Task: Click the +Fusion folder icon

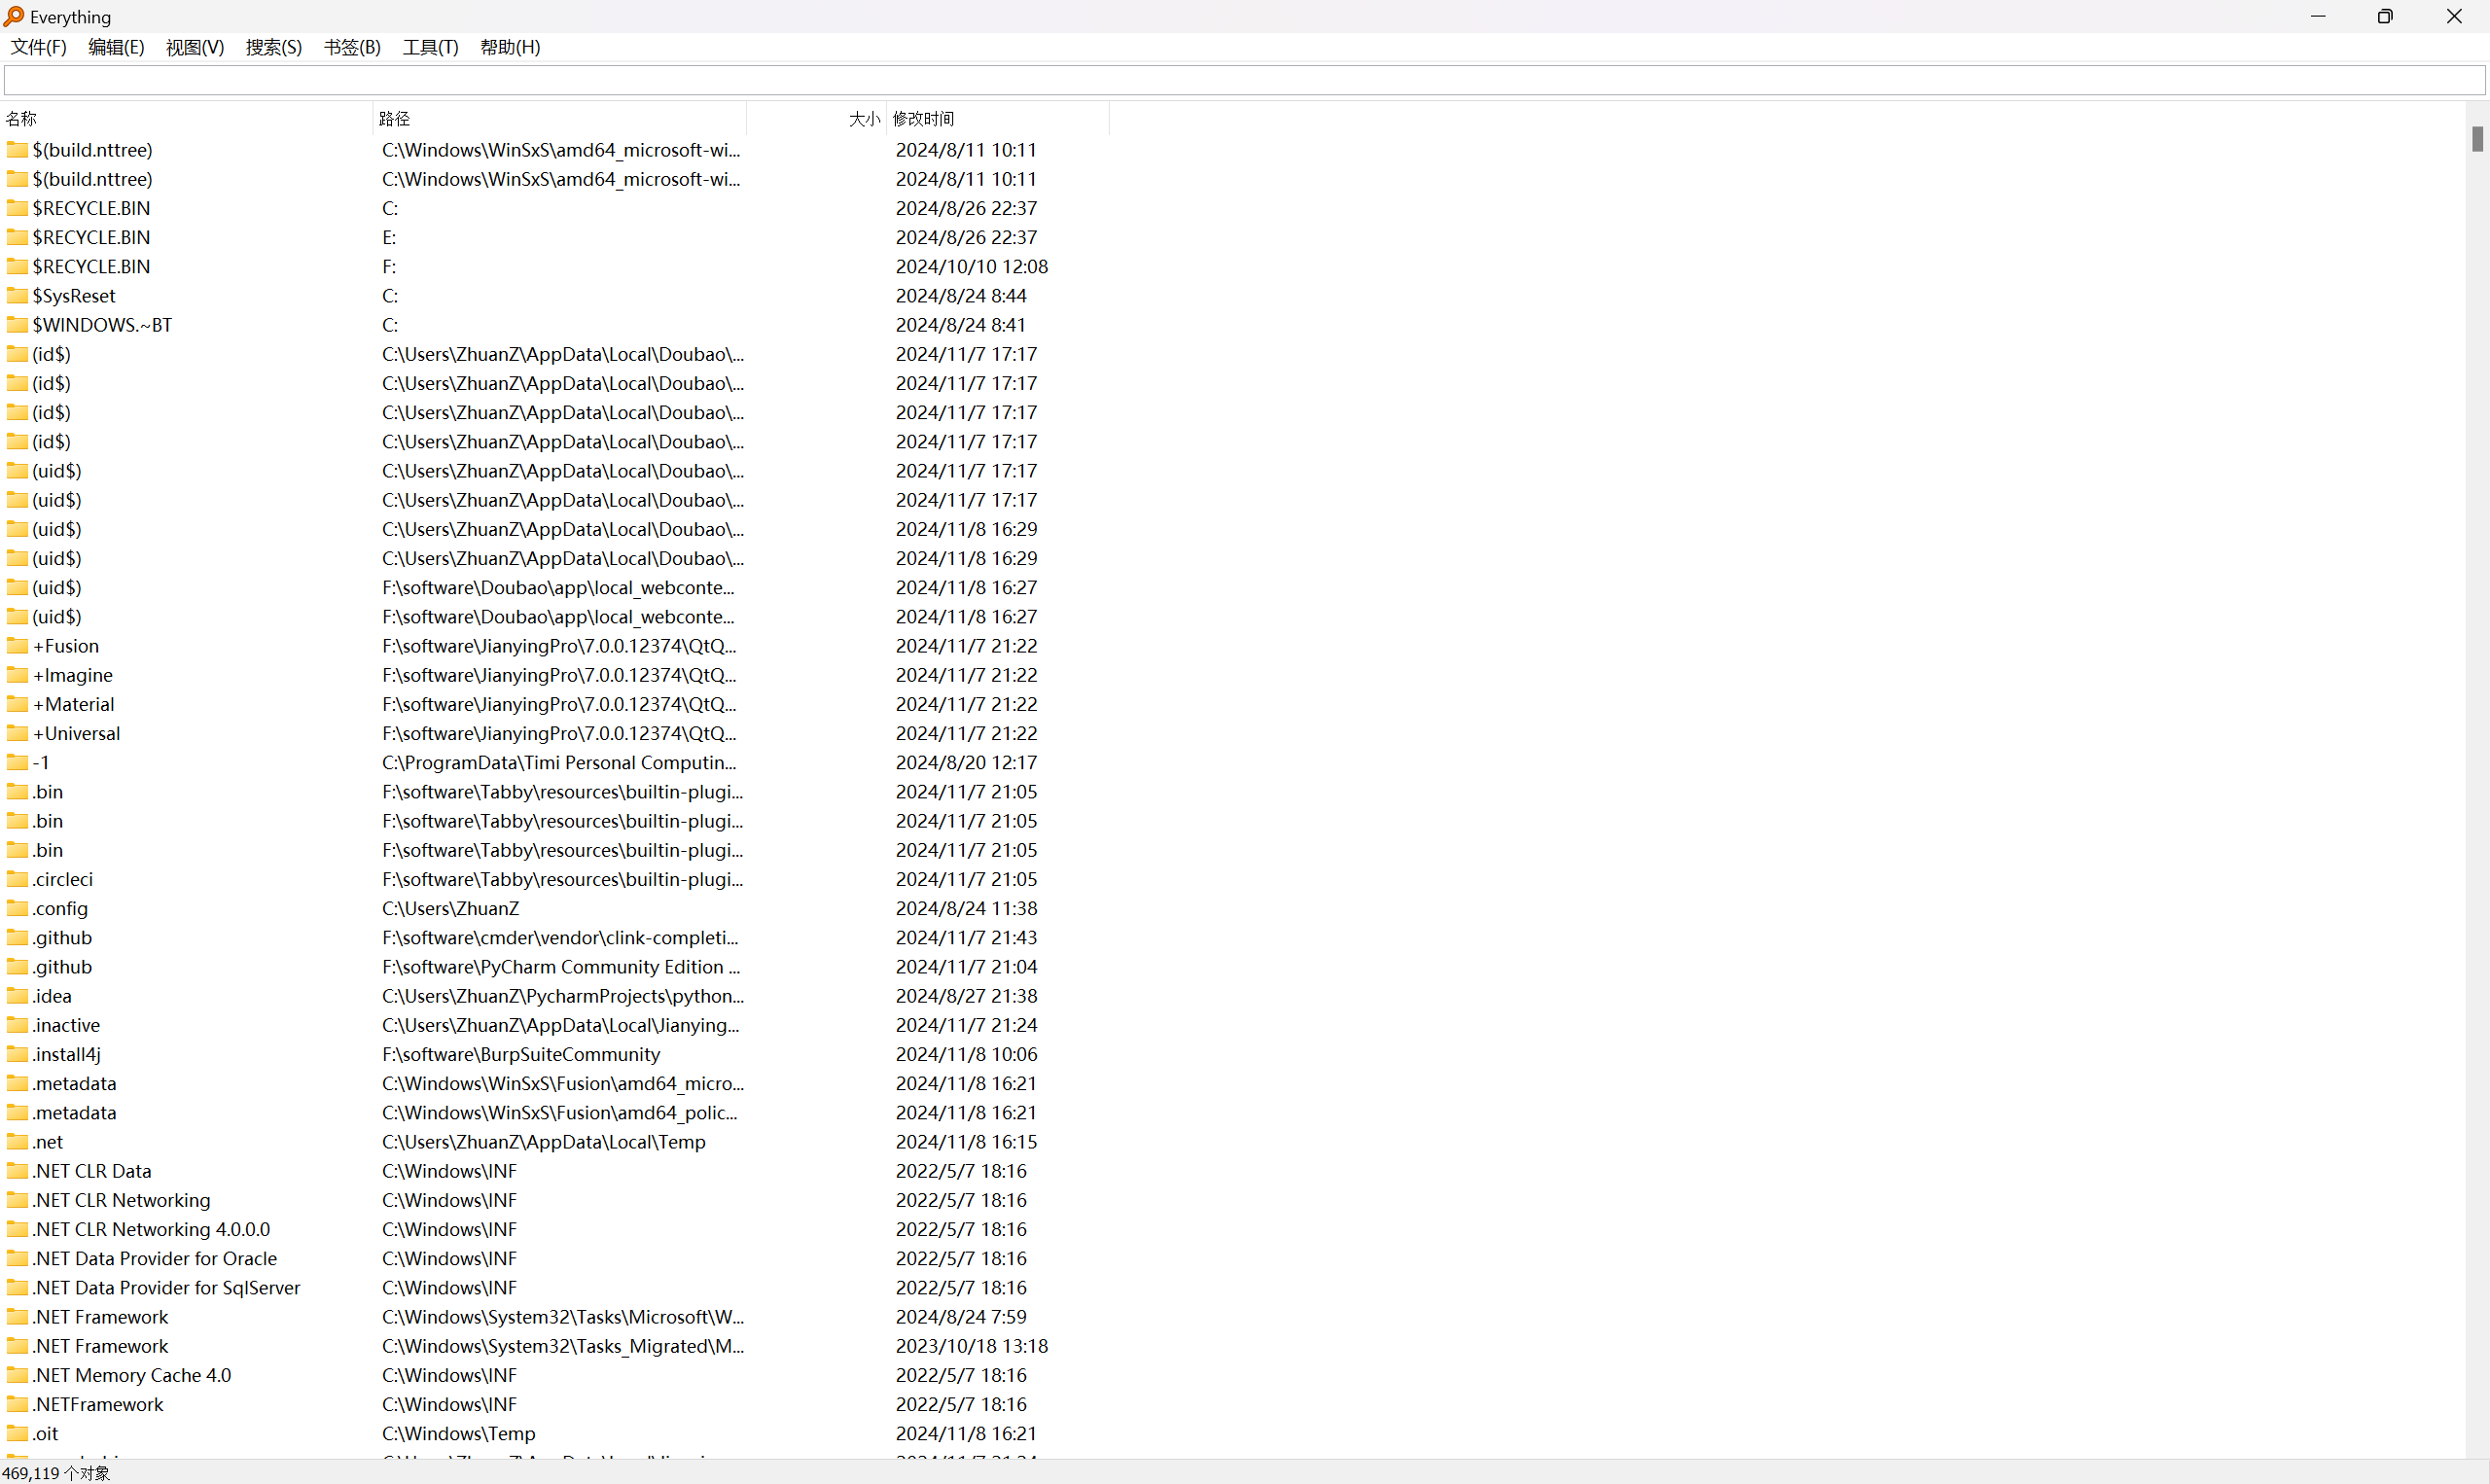Action: pyautogui.click(x=17, y=646)
